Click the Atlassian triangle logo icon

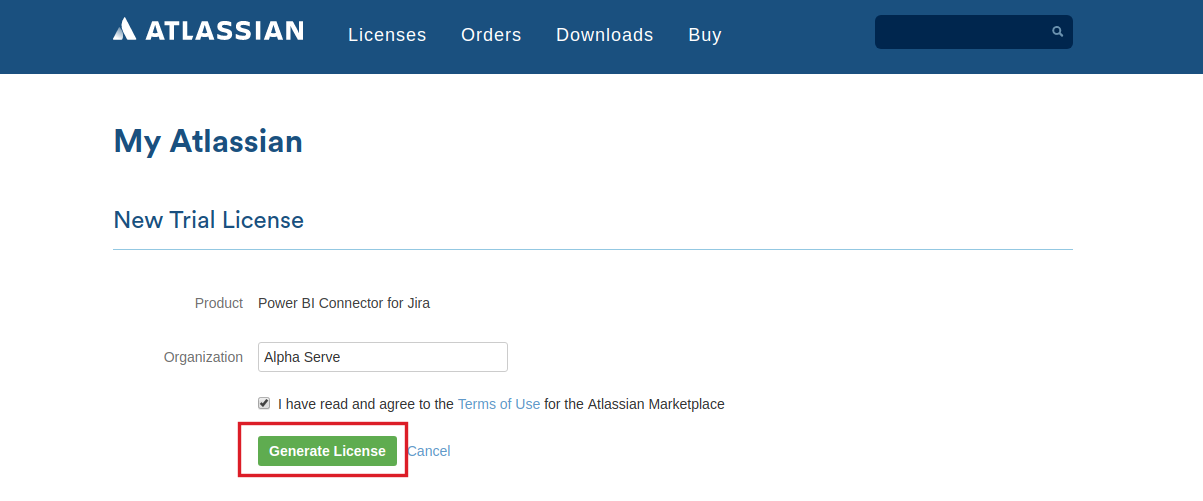[x=124, y=29]
